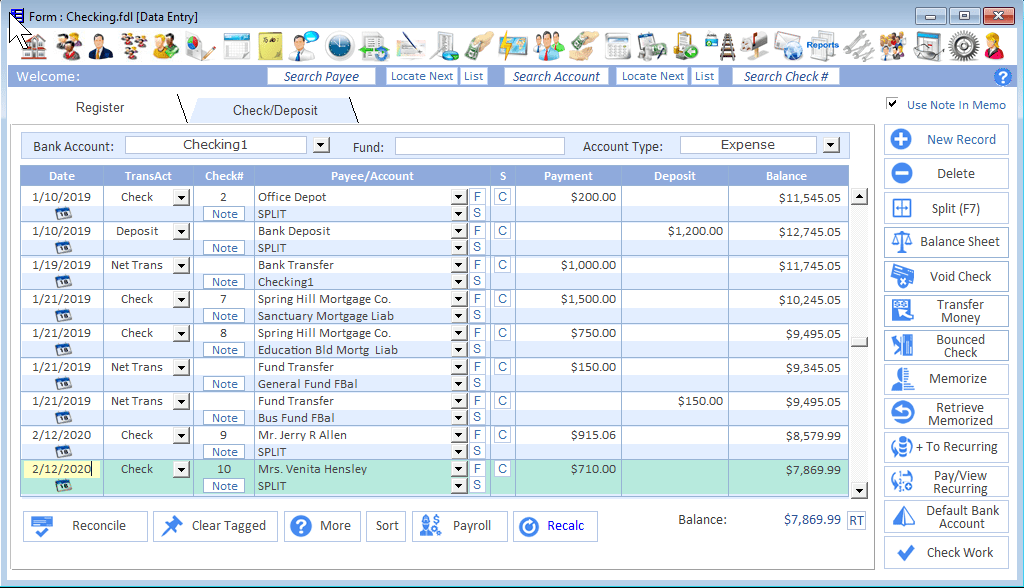Switch to the Register tab
1024x588 pixels.
100,108
